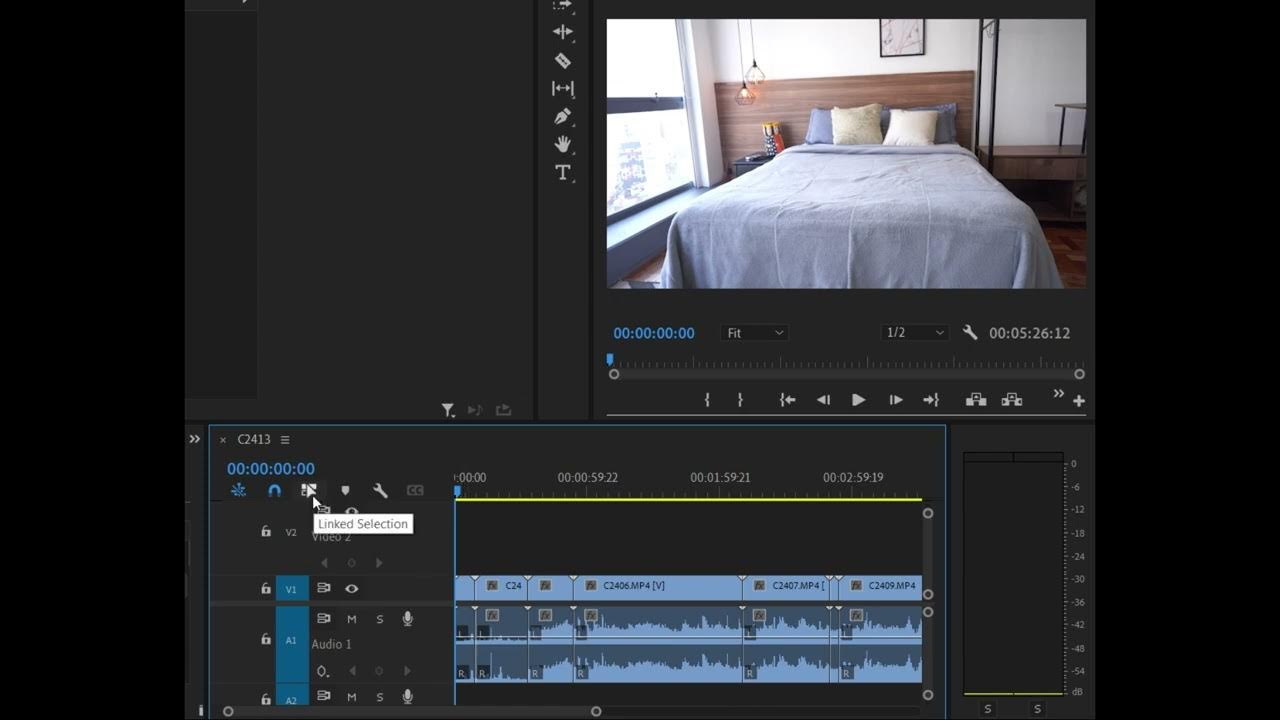Solo right channel in audio meters

pos(1037,709)
